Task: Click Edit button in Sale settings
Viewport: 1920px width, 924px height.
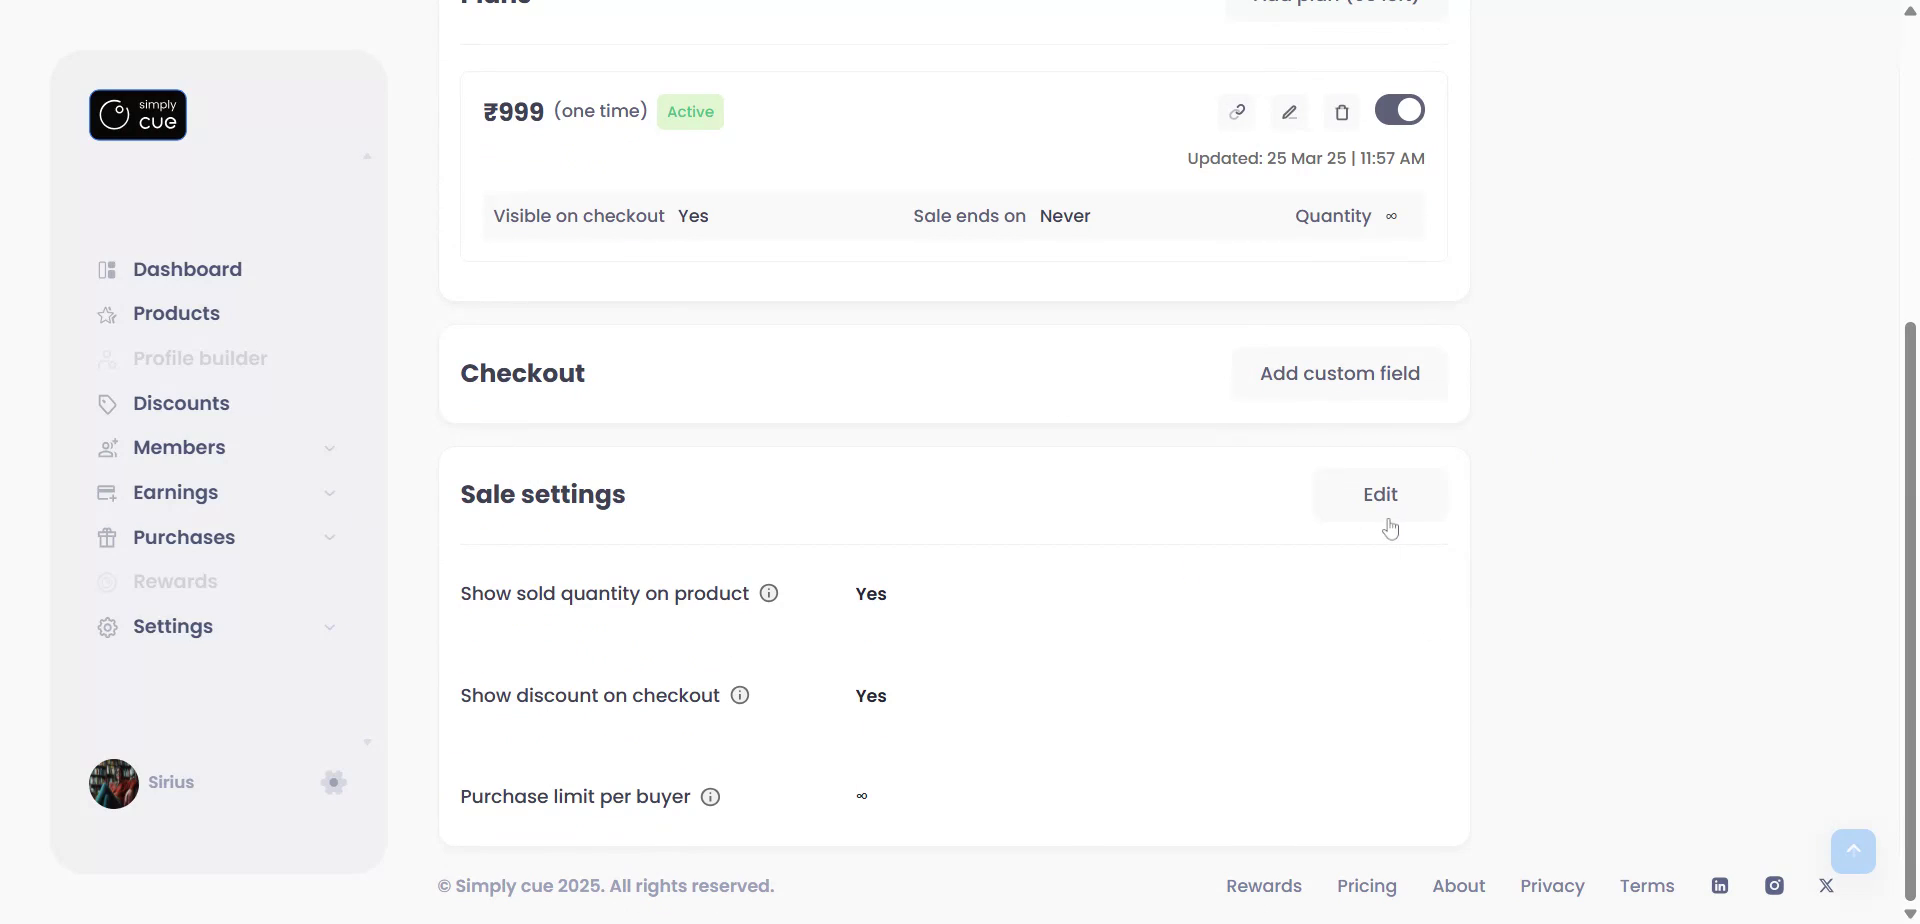Action: pyautogui.click(x=1380, y=494)
